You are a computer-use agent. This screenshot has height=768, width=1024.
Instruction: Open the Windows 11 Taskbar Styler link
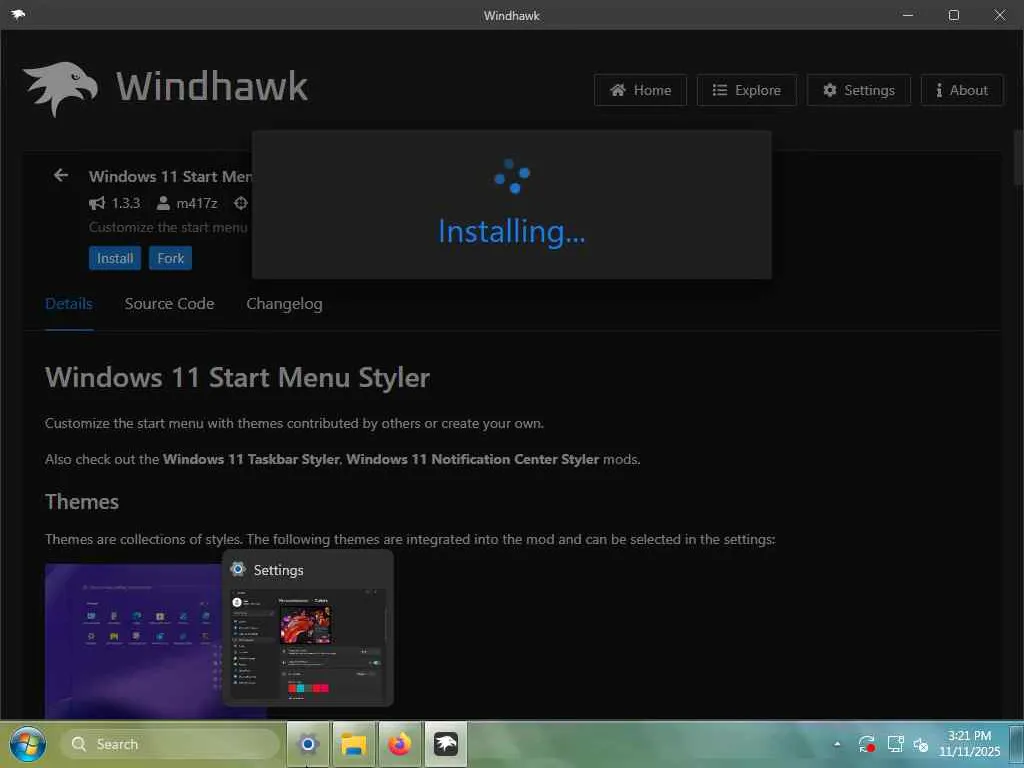[x=251, y=459]
